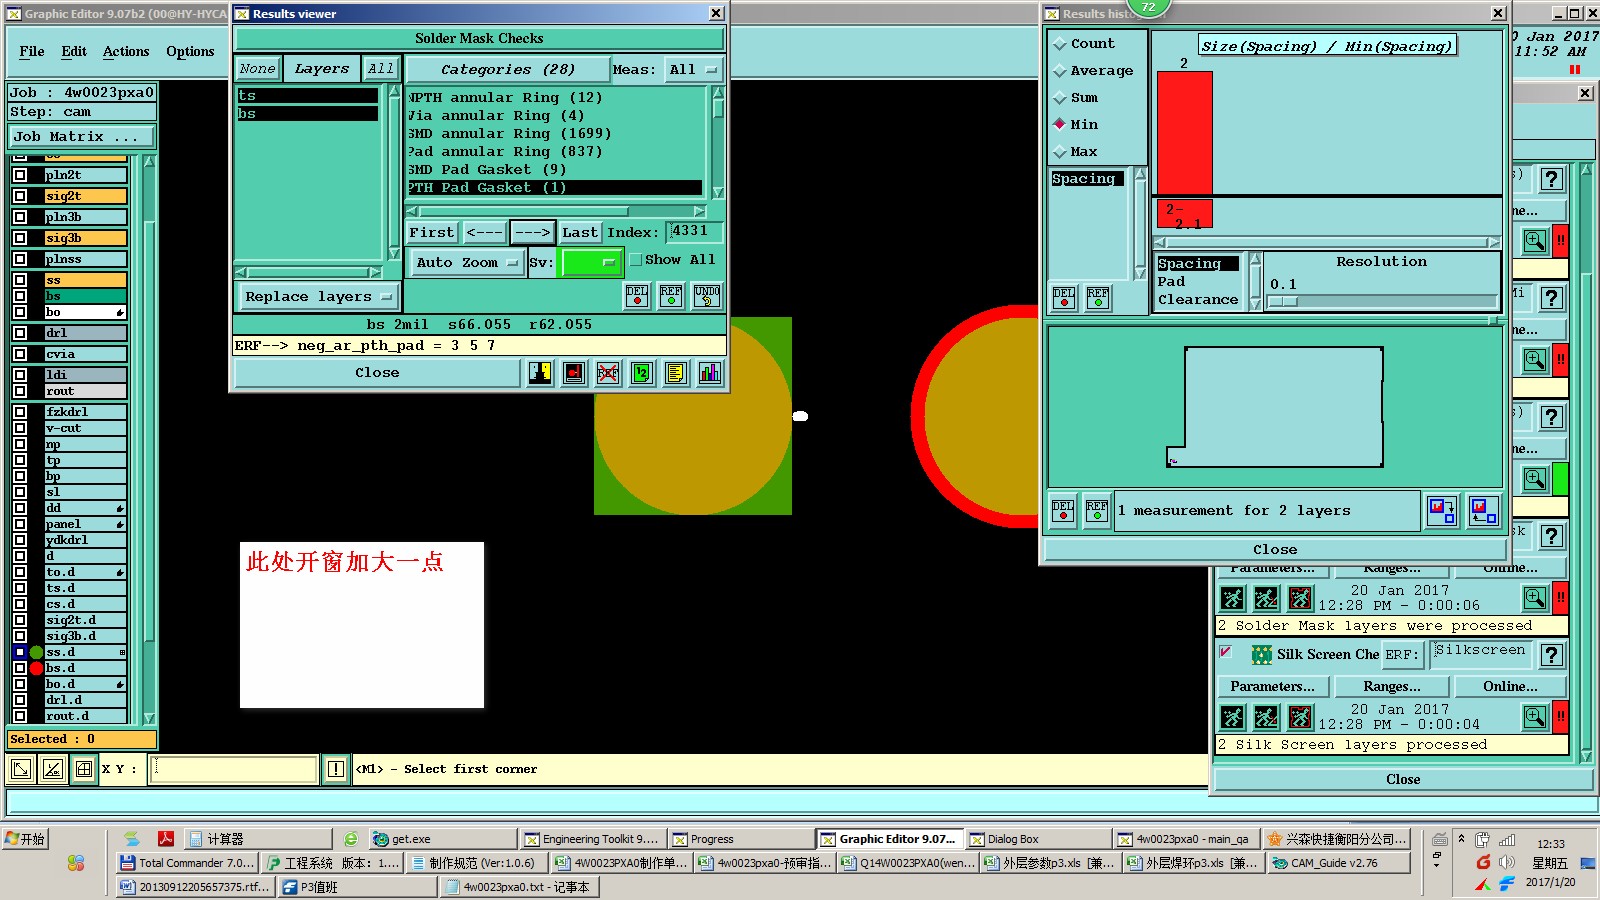
Task: Click DEL icon in Results viewer
Action: 636,295
